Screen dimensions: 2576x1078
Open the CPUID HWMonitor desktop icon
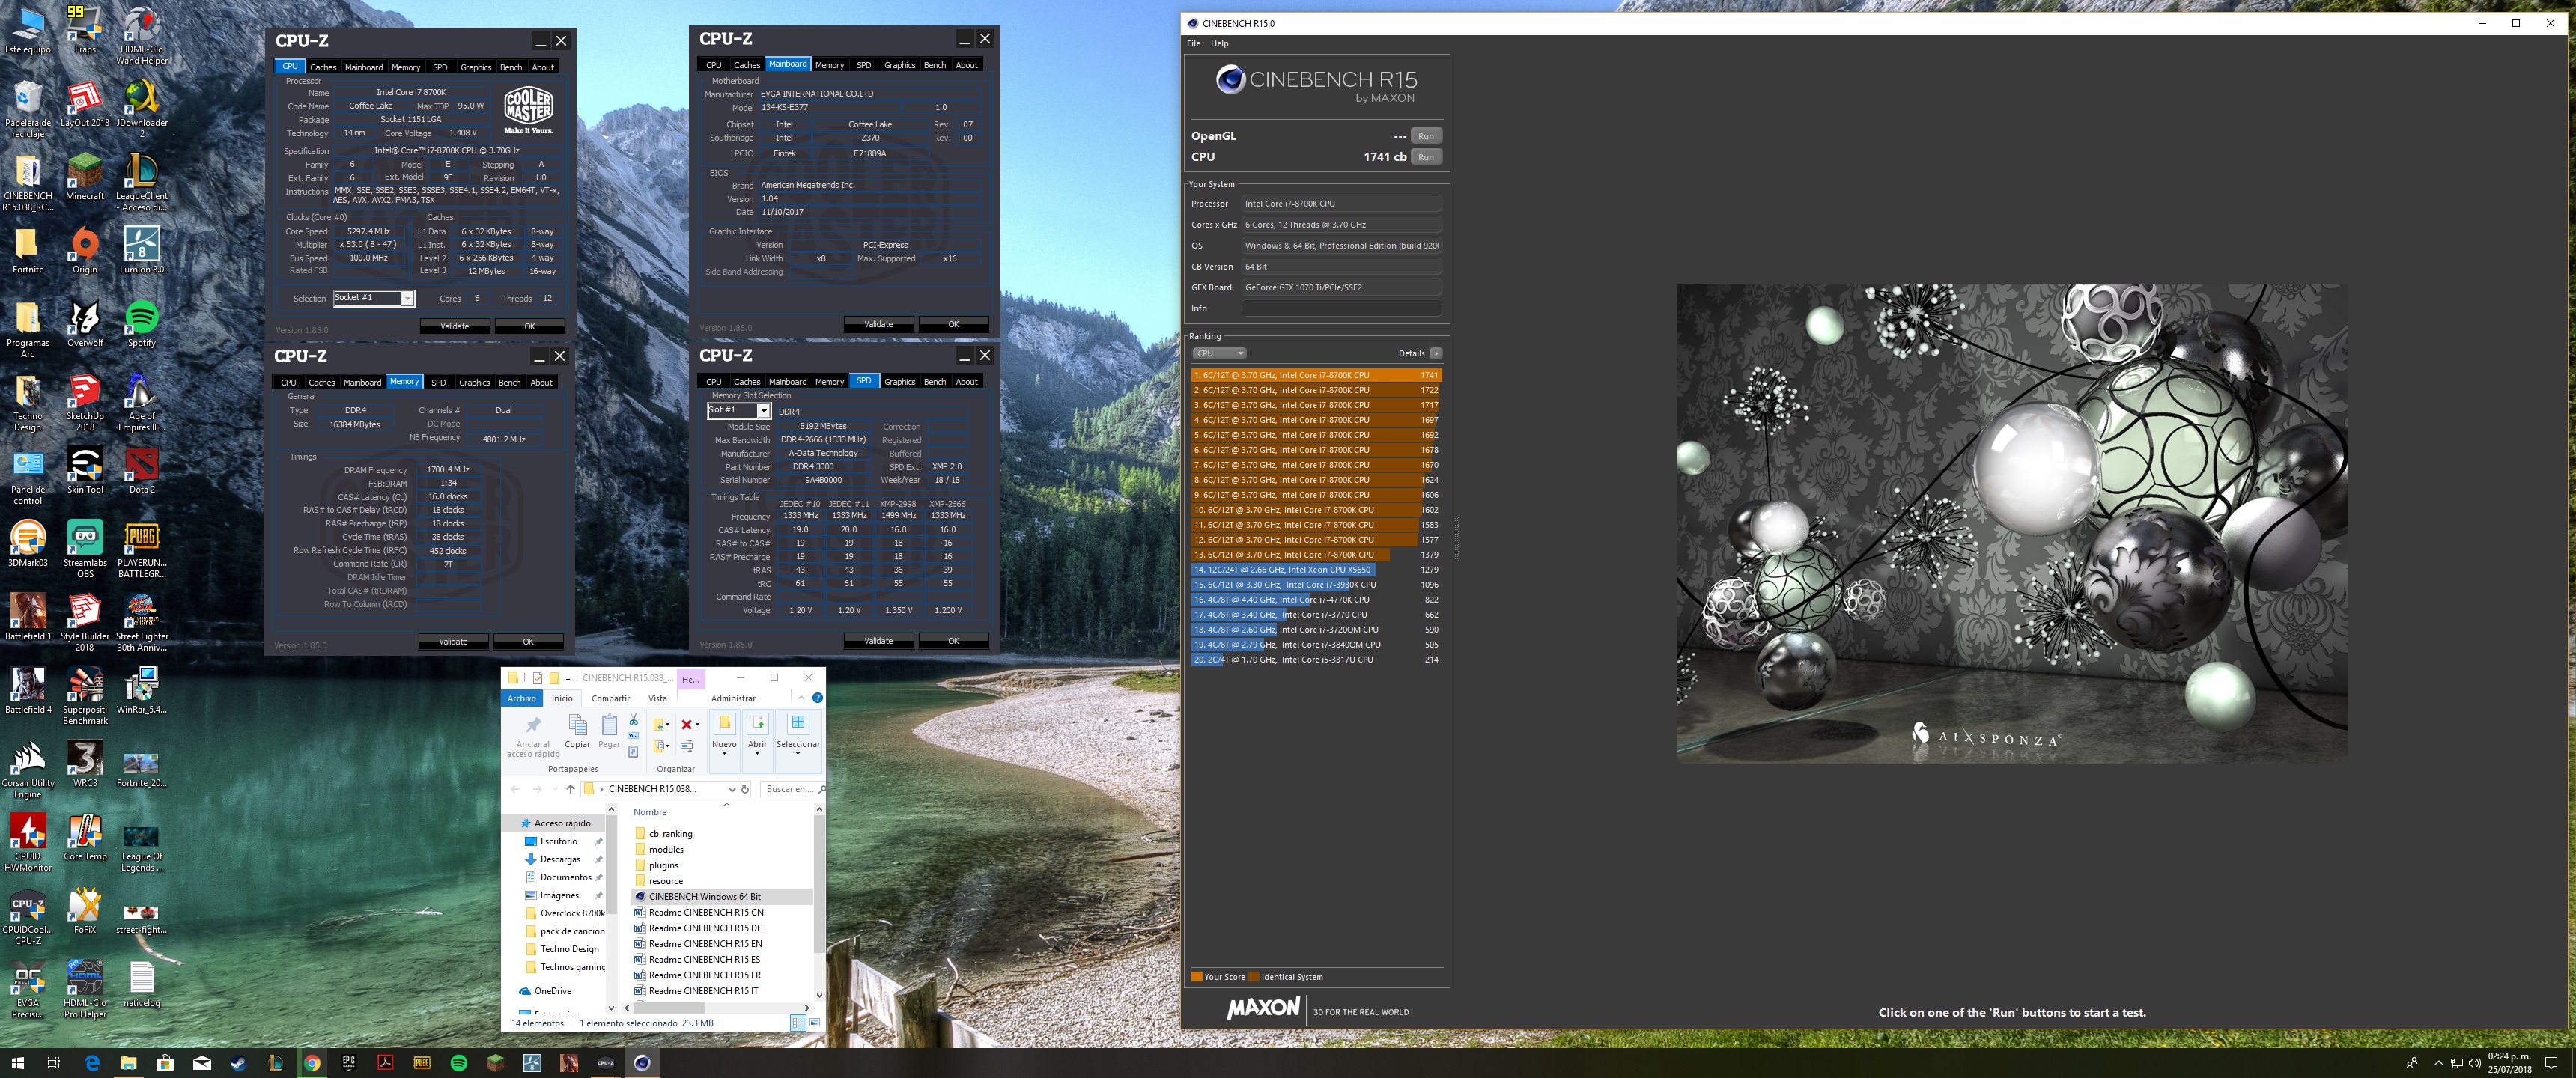[28, 842]
